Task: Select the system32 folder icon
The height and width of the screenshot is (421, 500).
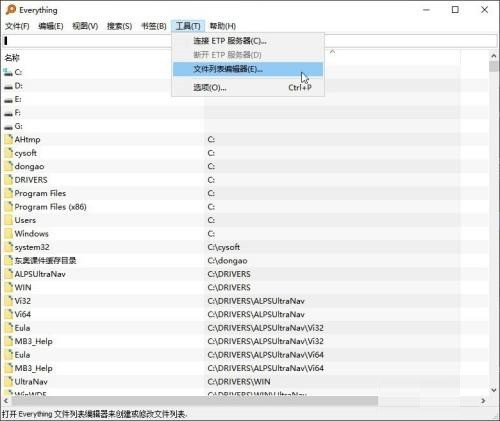Action: (8, 247)
